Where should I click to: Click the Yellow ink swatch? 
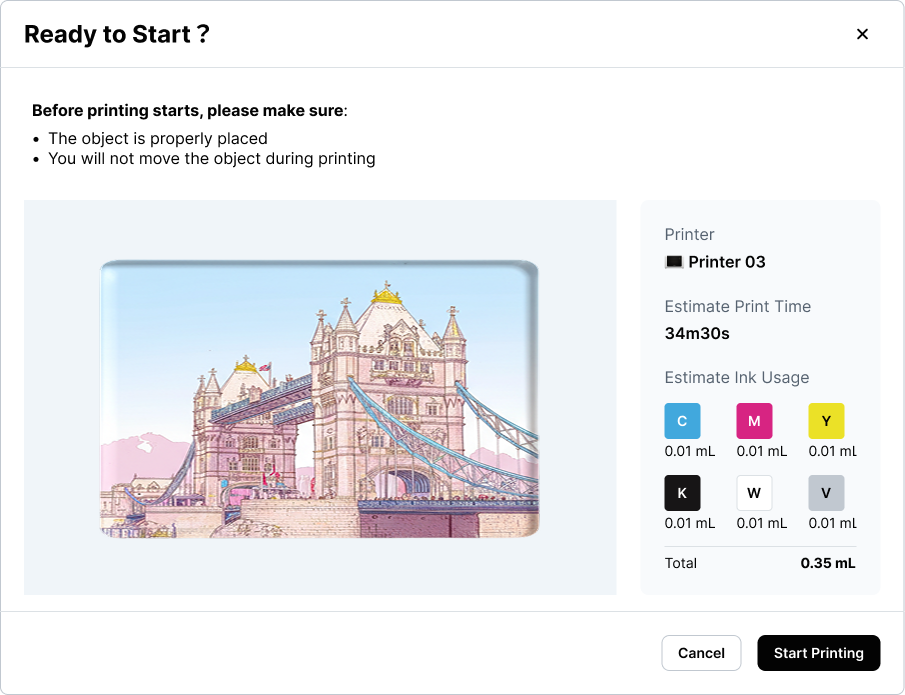826,421
